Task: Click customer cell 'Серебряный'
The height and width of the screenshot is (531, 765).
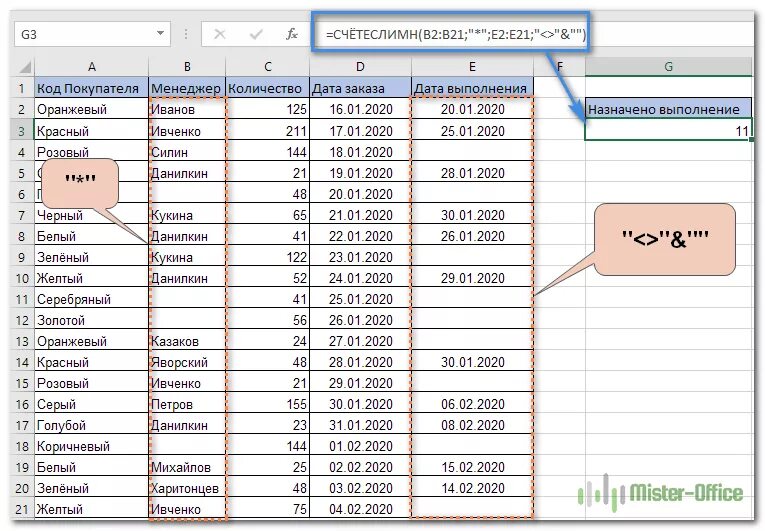Action: pyautogui.click(x=91, y=299)
